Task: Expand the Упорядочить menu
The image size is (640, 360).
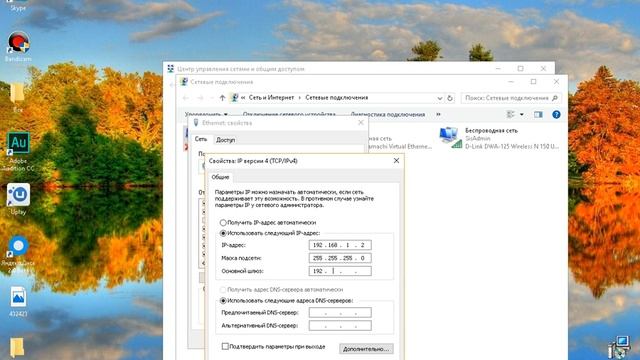Action: pyautogui.click(x=206, y=114)
